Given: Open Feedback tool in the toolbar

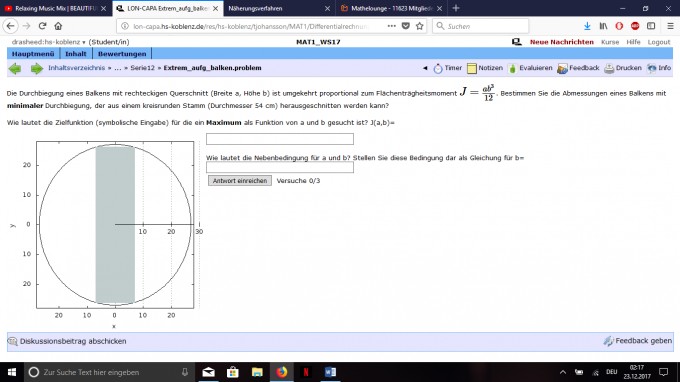Looking at the screenshot, I should click(578, 68).
